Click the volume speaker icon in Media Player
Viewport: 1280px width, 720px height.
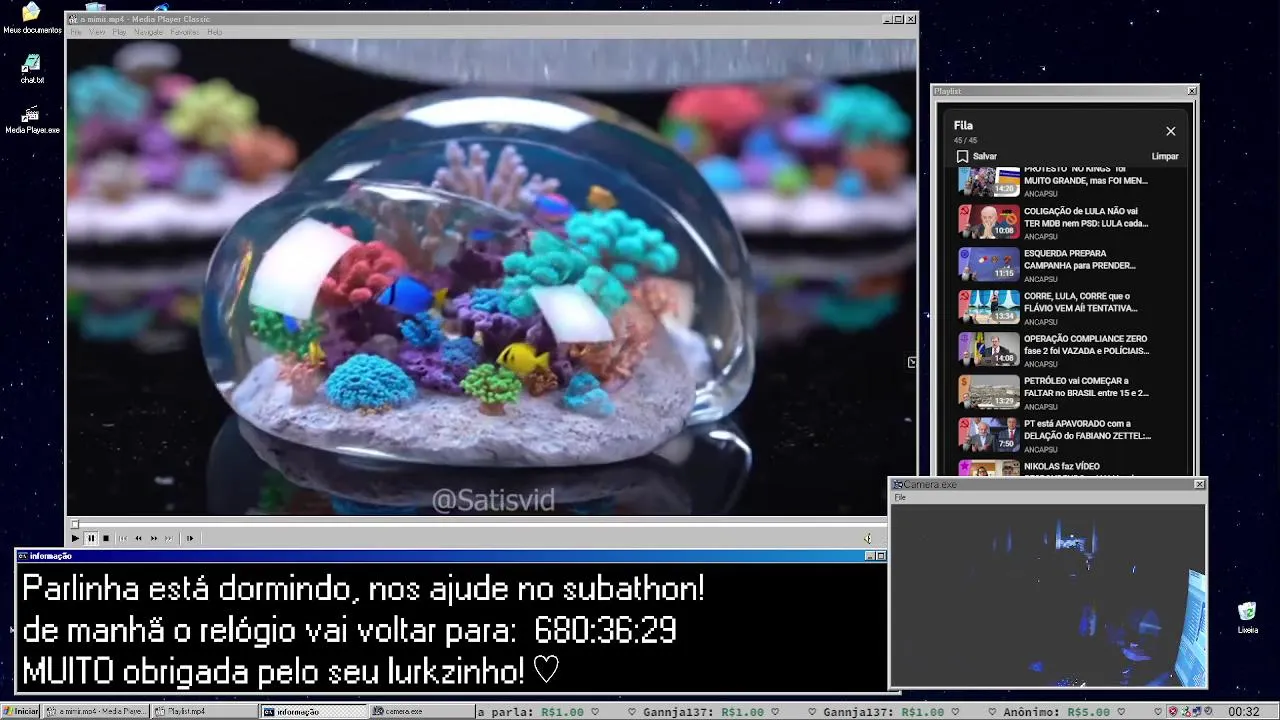click(x=867, y=538)
